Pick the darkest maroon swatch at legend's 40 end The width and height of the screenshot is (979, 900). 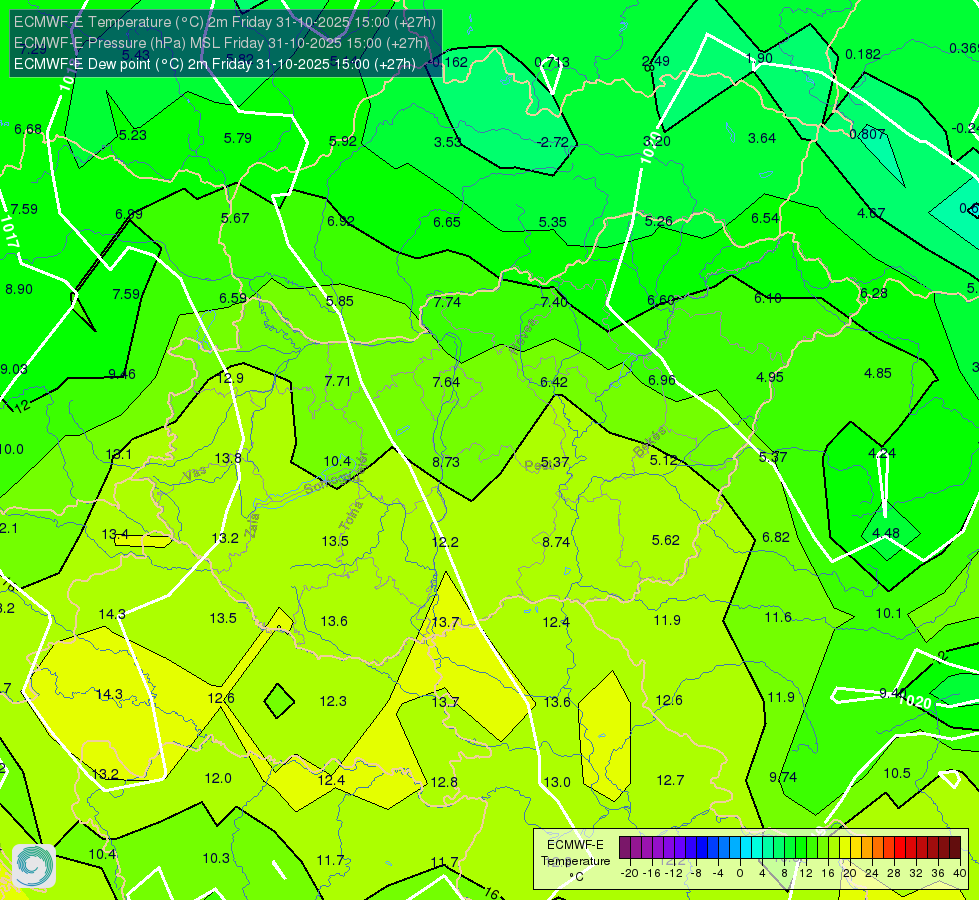[x=955, y=848]
